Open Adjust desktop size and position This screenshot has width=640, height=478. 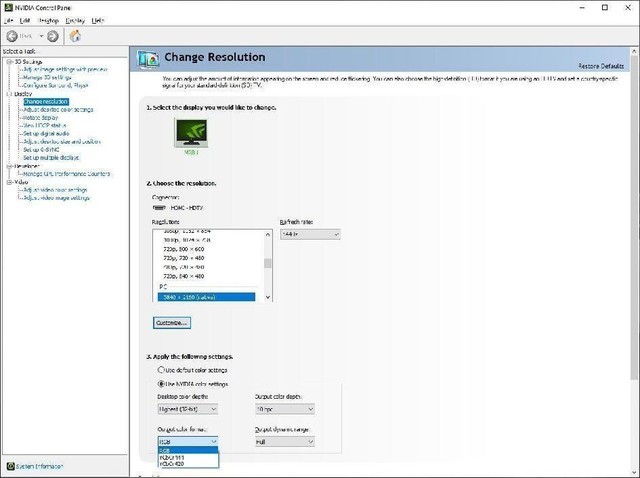point(62,142)
